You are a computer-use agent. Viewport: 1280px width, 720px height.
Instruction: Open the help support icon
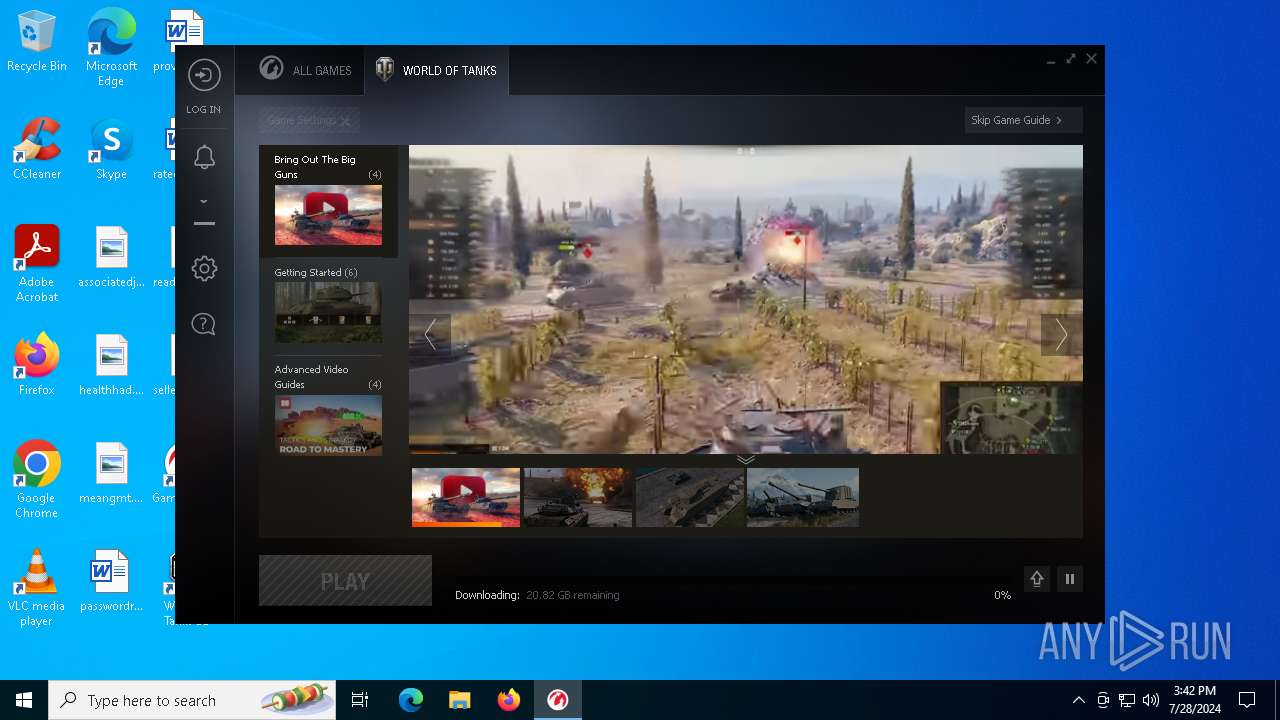[x=204, y=324]
